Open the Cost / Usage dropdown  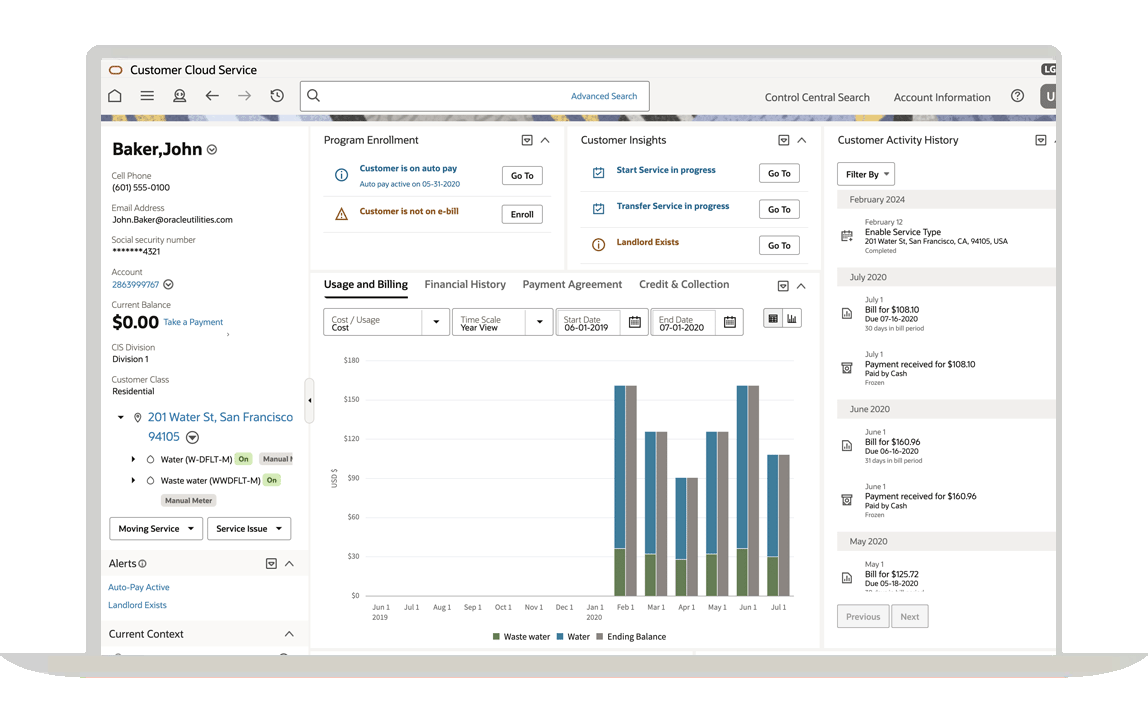coord(436,322)
